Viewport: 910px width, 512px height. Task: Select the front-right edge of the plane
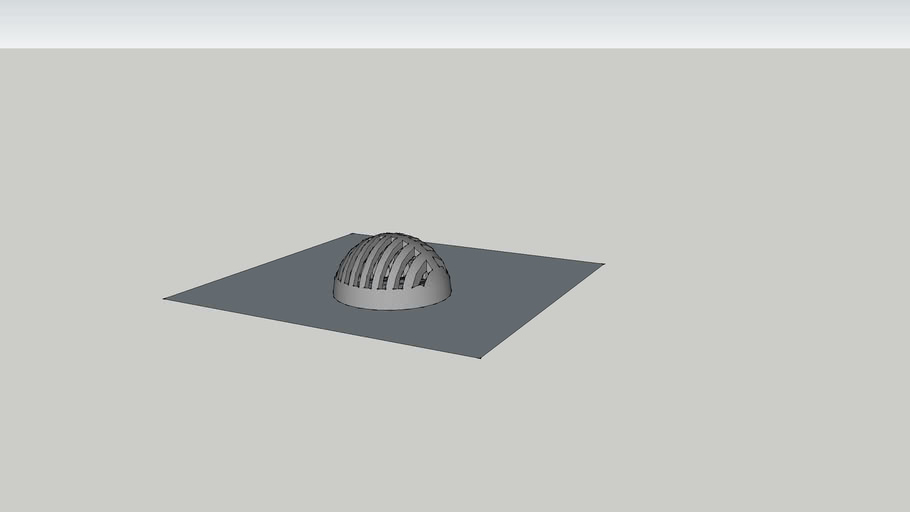point(542,310)
